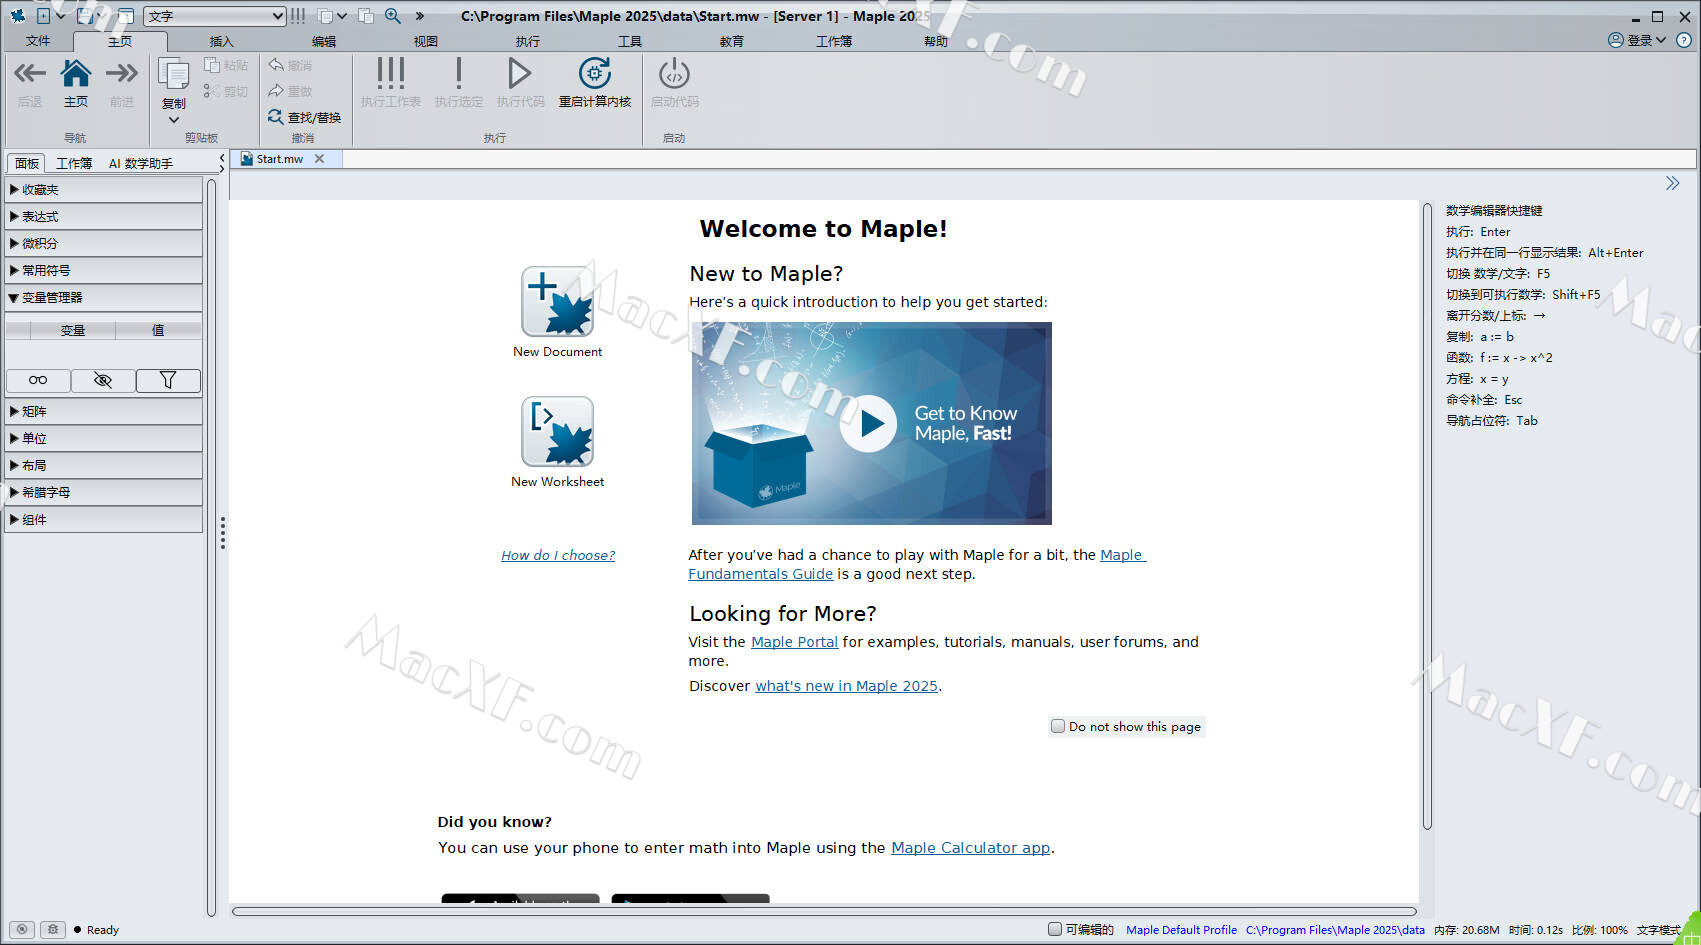Expand the 希腊字母 palette
The height and width of the screenshot is (945, 1701).
pos(104,493)
